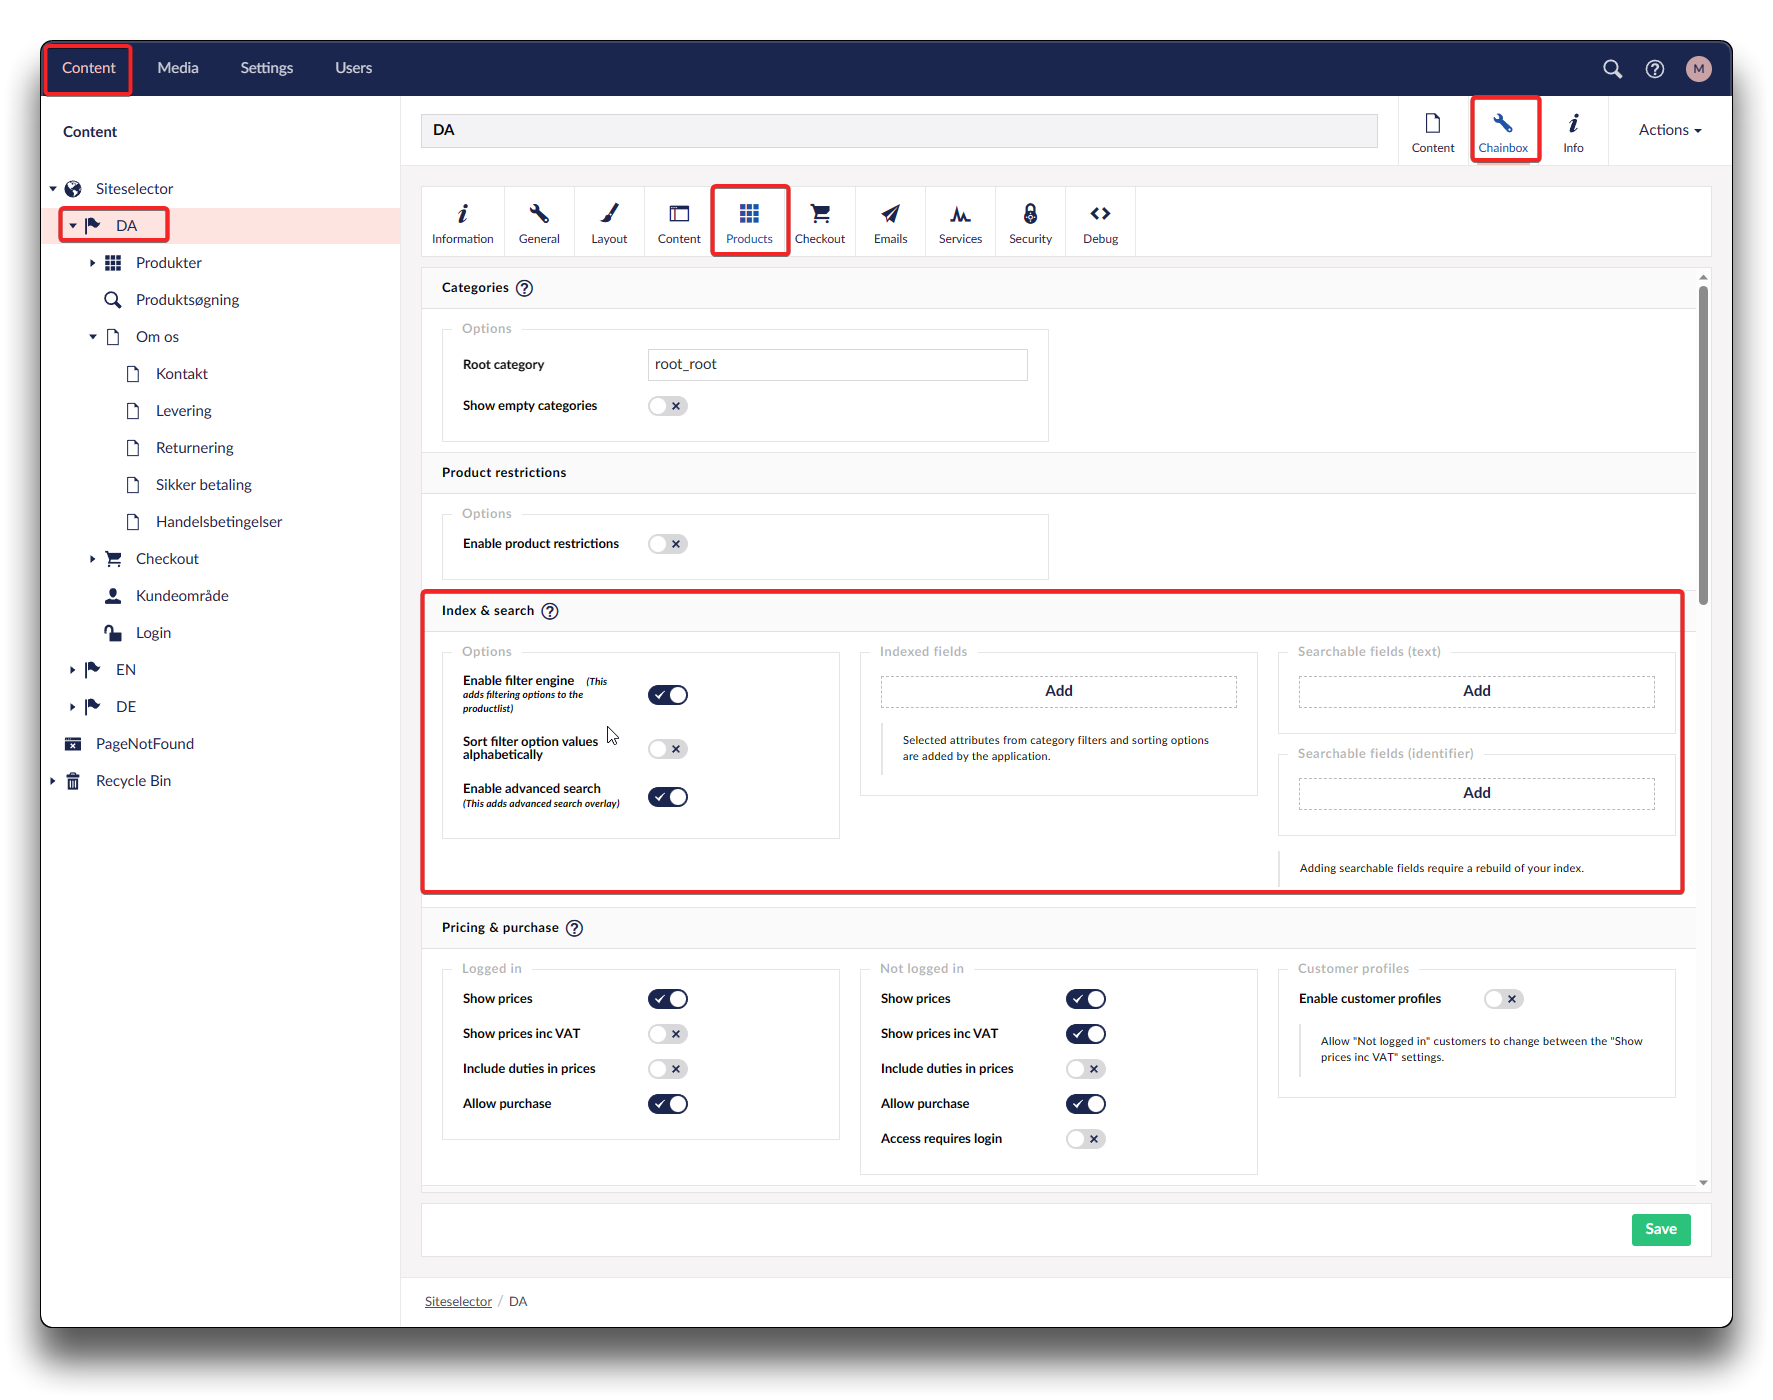
Task: Add an Indexed fields entry
Action: pos(1058,691)
